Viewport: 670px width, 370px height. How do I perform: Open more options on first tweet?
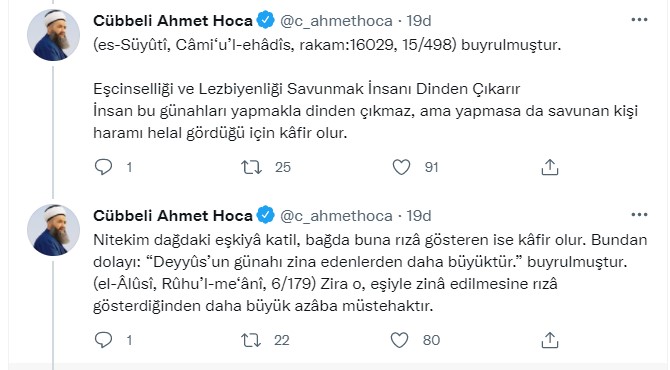click(639, 20)
